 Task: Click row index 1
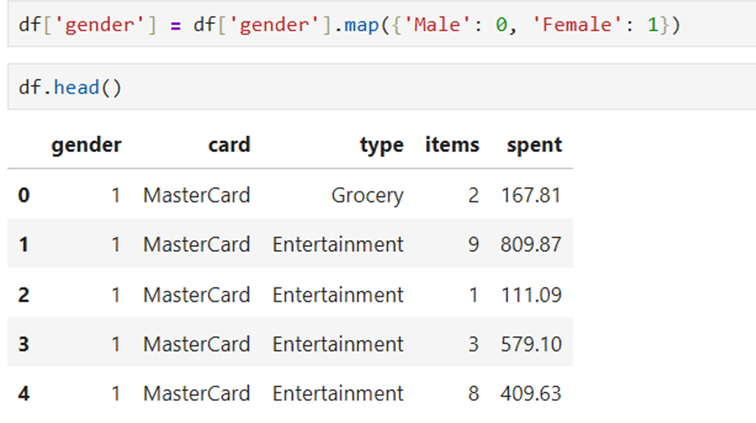(x=24, y=245)
